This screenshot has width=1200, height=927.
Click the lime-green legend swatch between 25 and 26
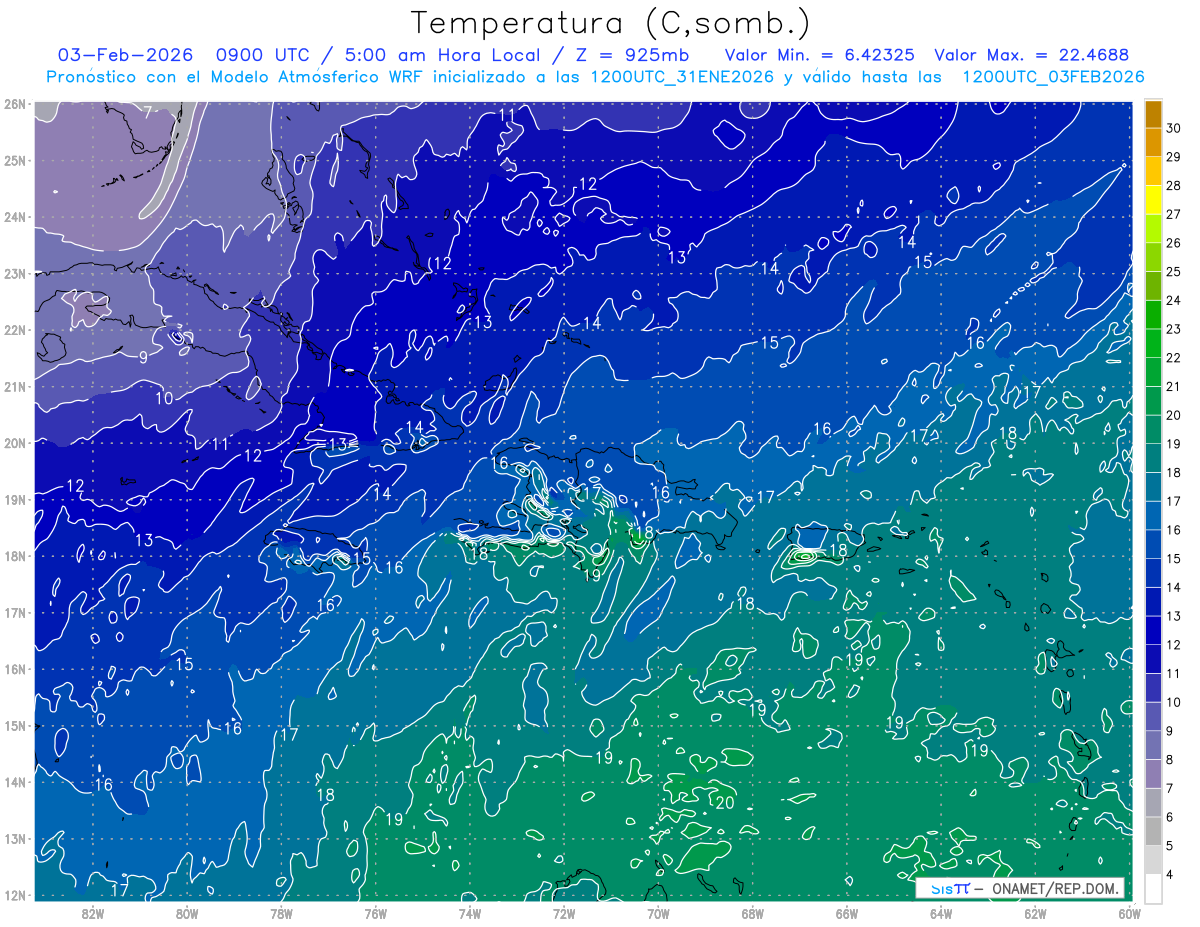pyautogui.click(x=1154, y=257)
